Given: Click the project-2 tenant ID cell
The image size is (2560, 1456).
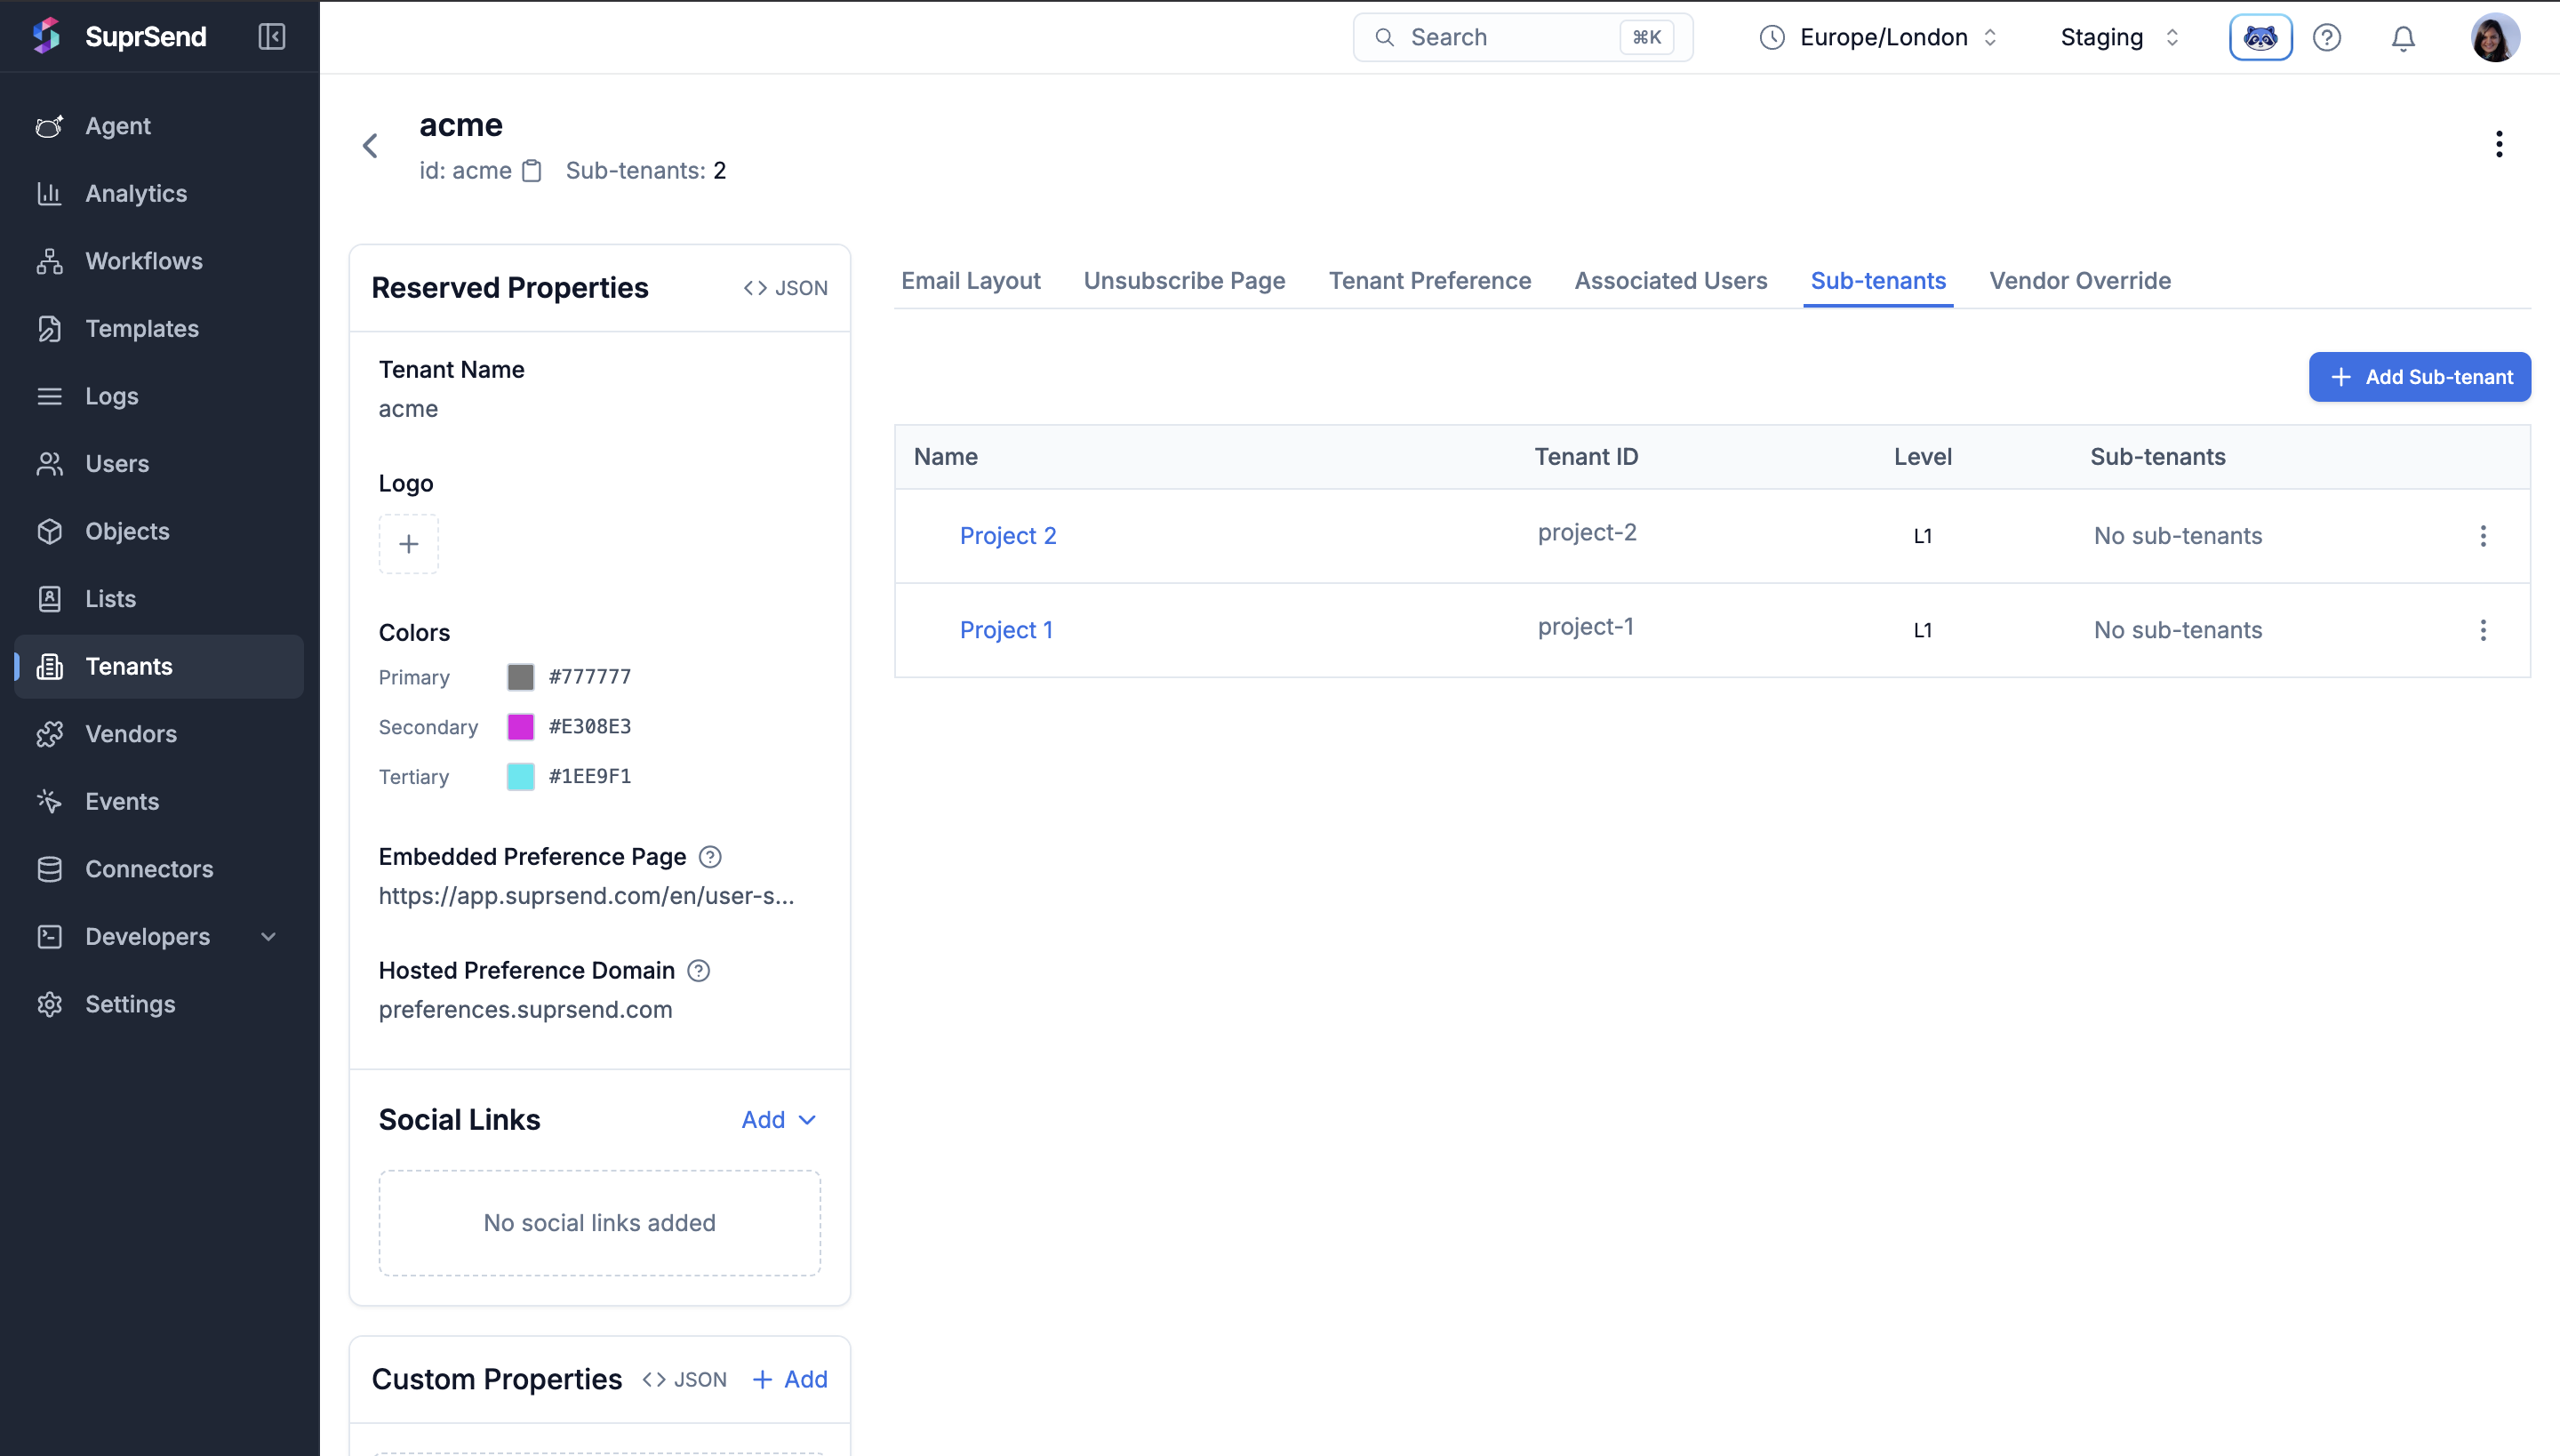Looking at the screenshot, I should [1587, 533].
